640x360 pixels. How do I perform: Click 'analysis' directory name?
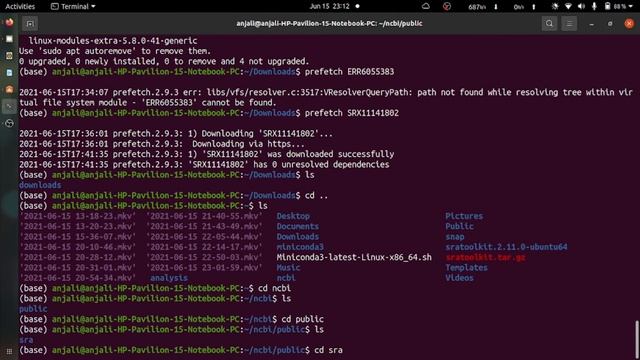pos(169,278)
